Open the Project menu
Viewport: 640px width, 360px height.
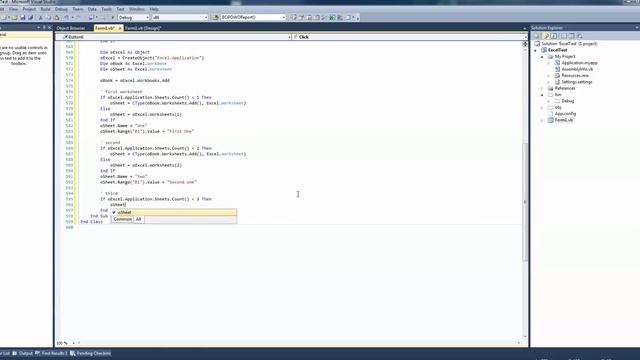(29, 9)
